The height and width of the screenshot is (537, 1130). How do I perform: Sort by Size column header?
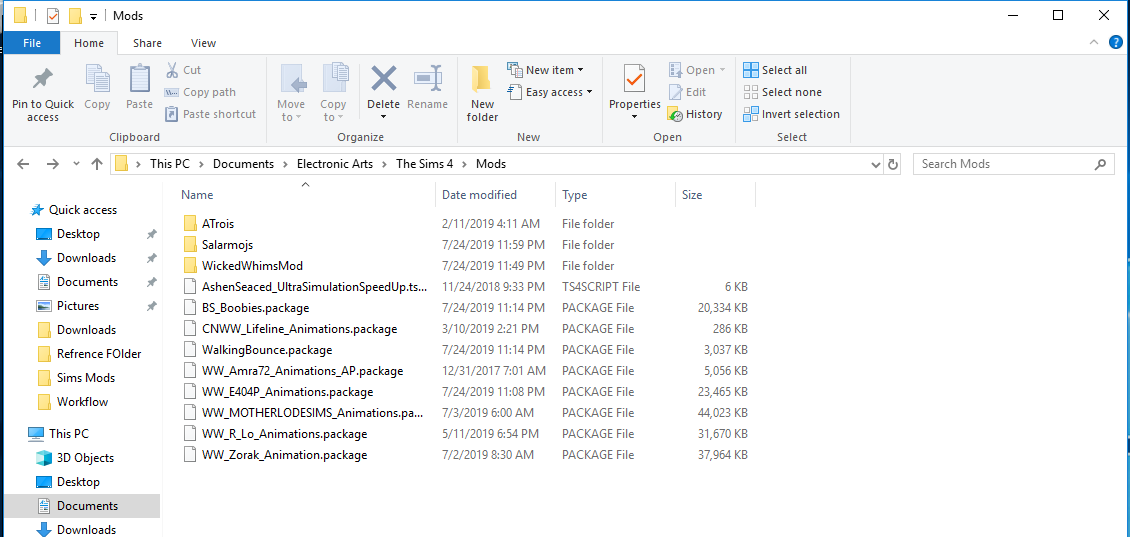click(x=716, y=195)
